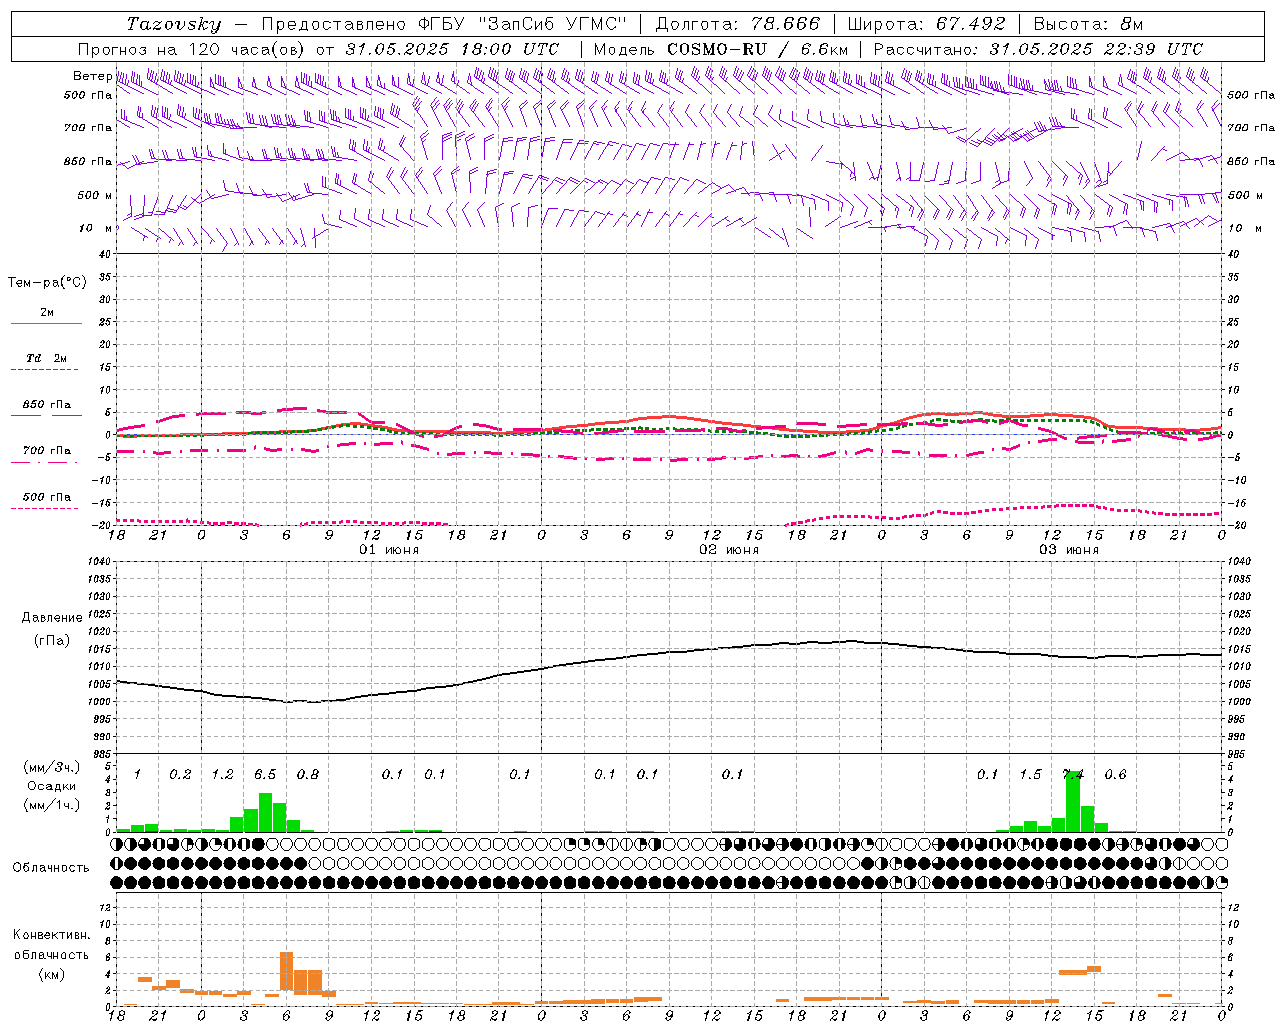Click the '10 м' wind level label on left

(96, 228)
